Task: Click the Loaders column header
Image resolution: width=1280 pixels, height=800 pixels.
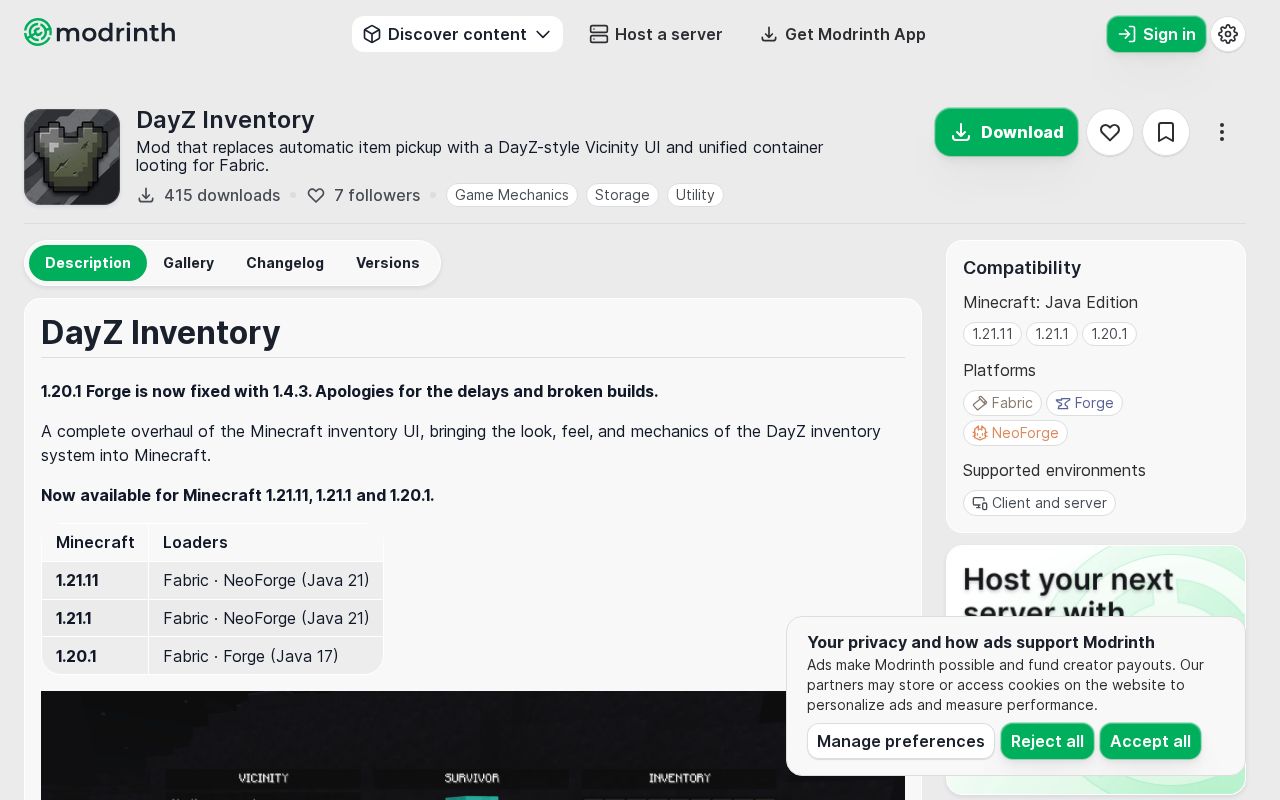Action: point(266,542)
